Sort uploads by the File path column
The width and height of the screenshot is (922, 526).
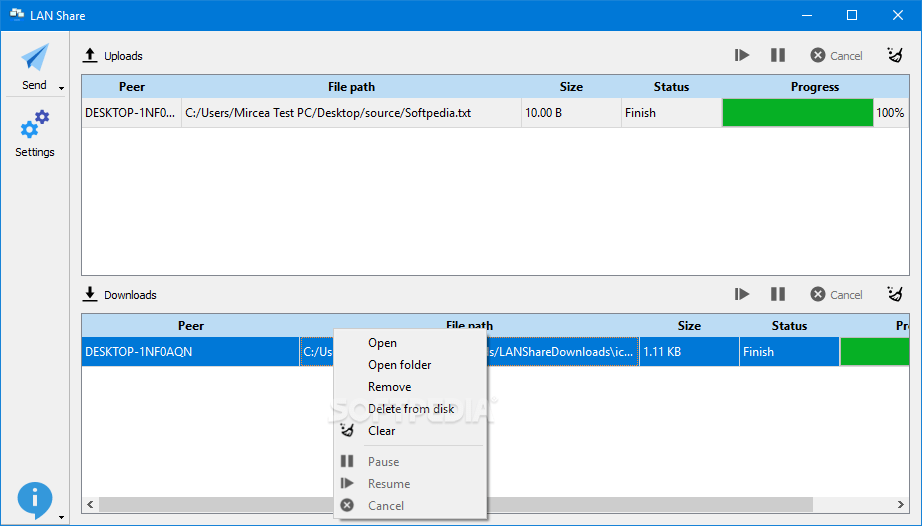pyautogui.click(x=351, y=87)
